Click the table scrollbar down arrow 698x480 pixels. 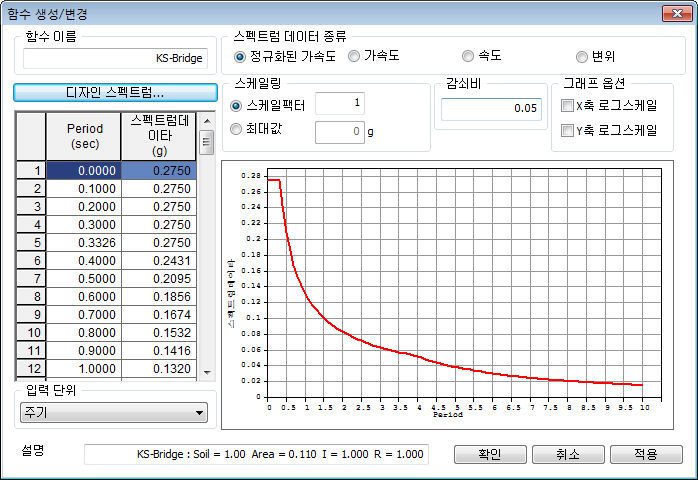[x=207, y=372]
